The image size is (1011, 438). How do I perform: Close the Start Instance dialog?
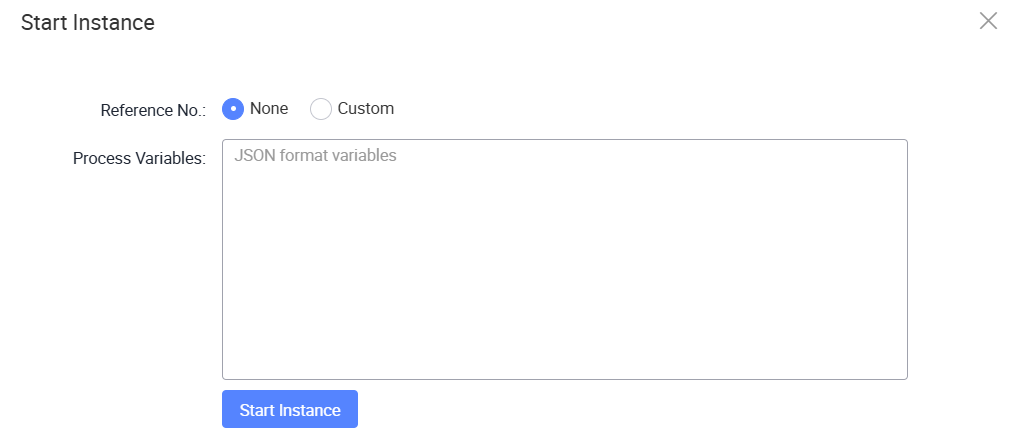(988, 21)
